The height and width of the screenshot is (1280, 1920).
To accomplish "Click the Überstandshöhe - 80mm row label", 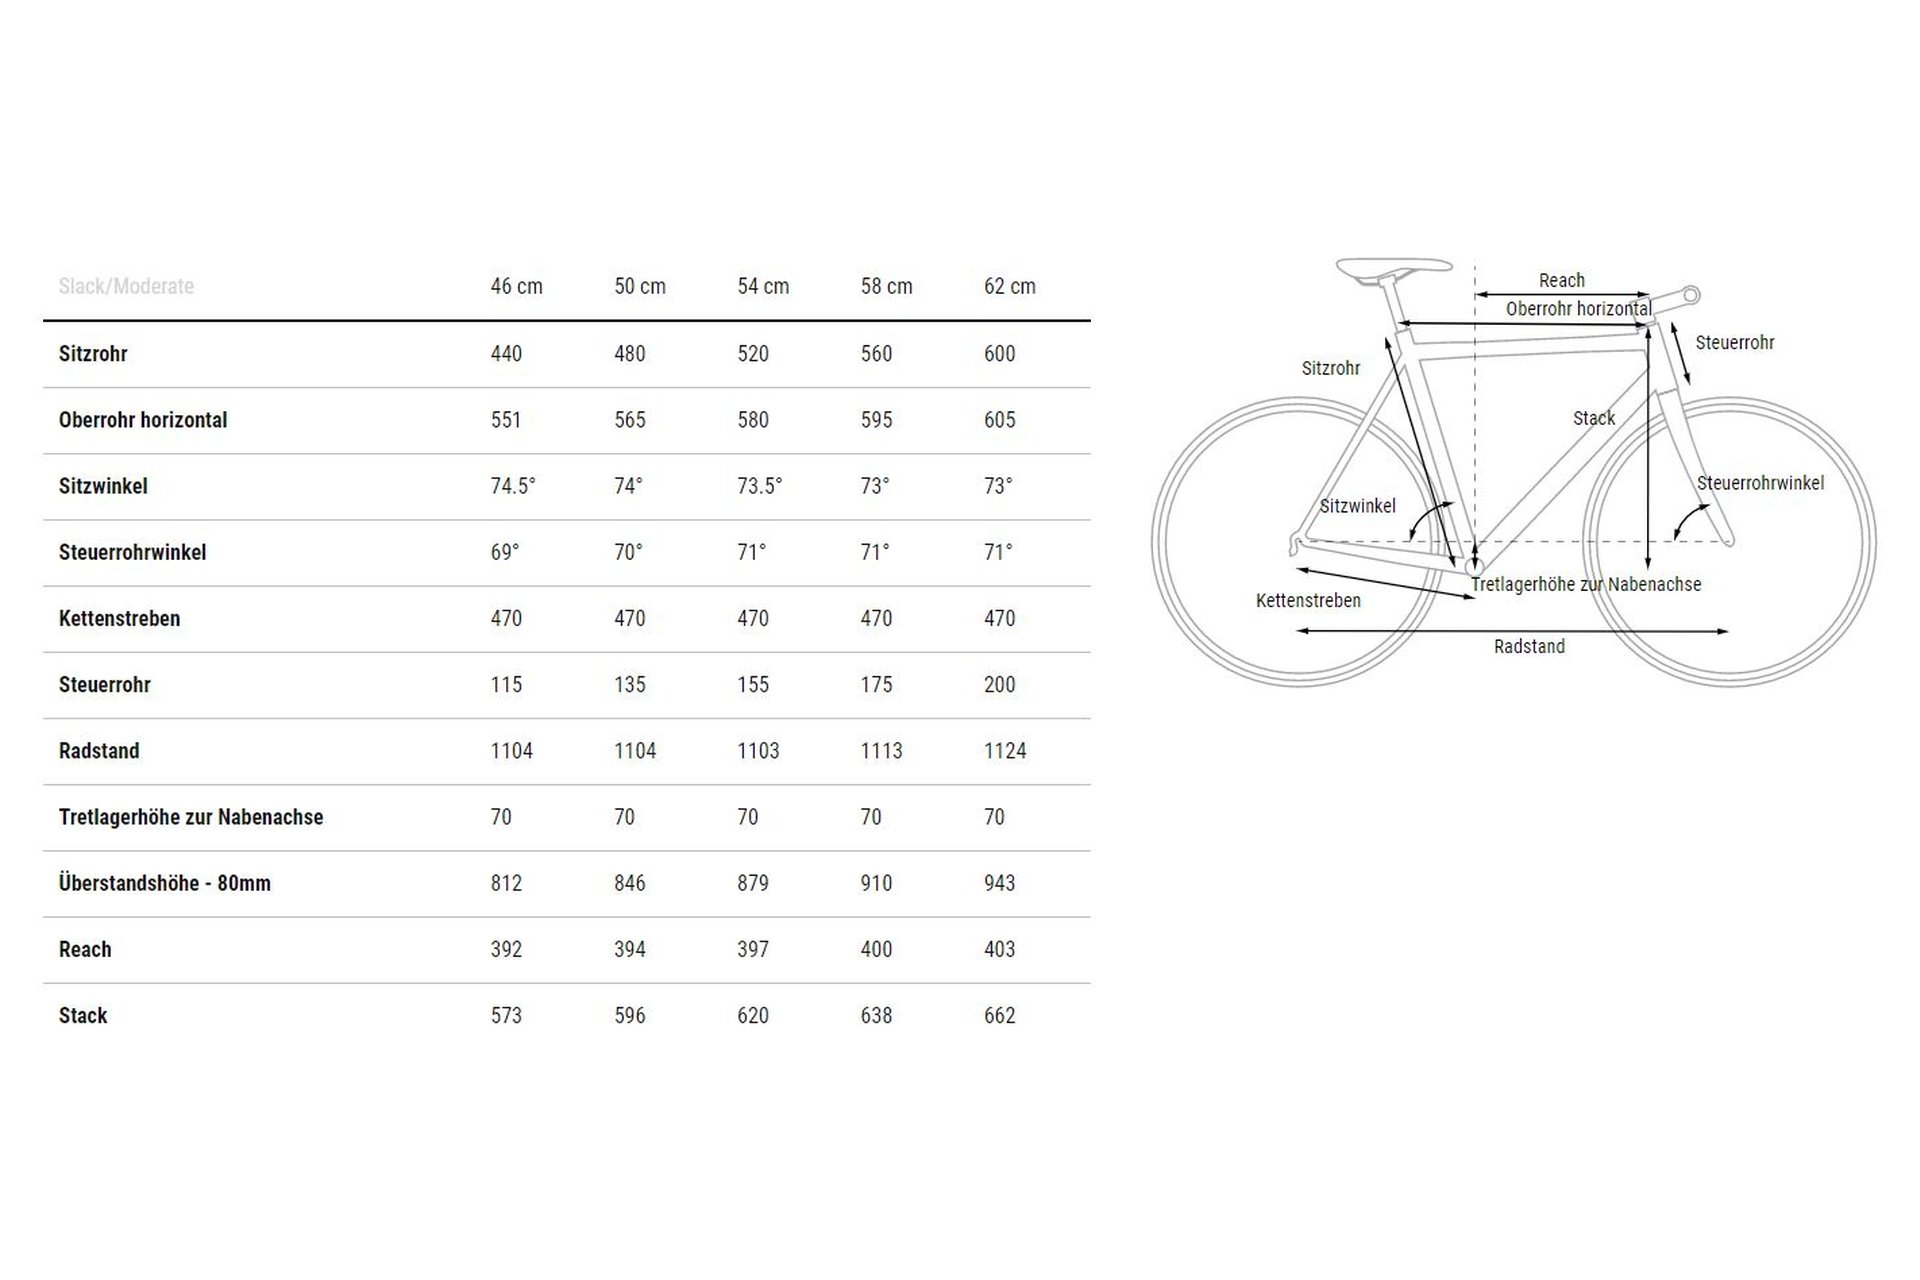I will pyautogui.click(x=165, y=883).
